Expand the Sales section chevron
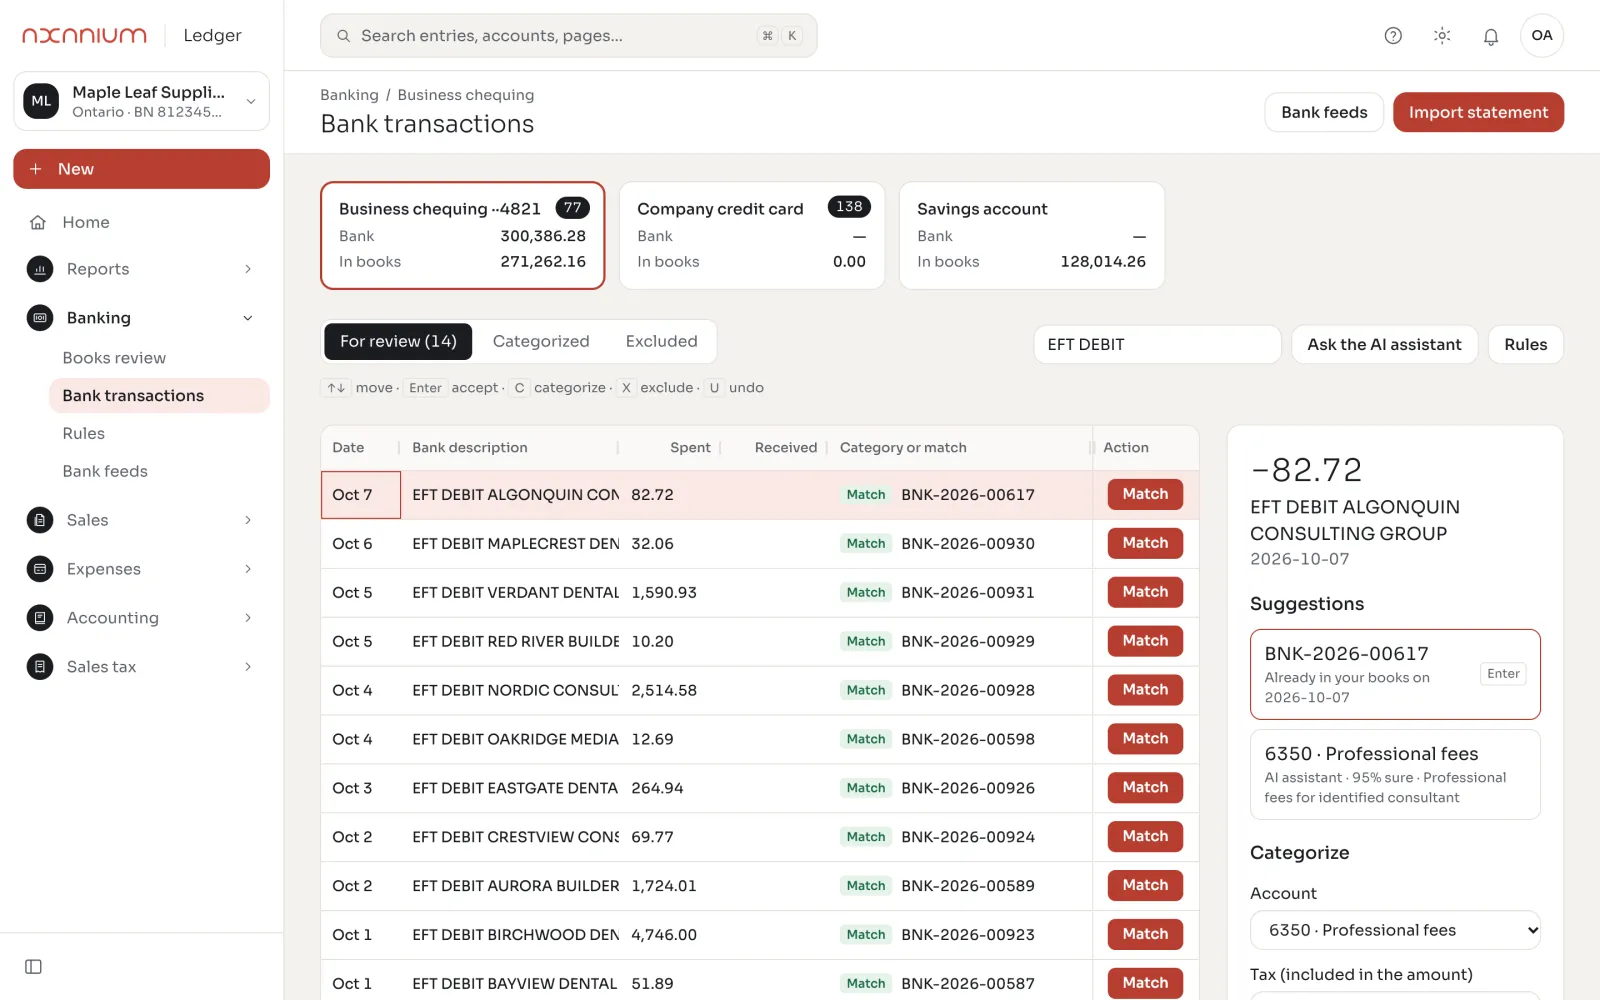This screenshot has width=1600, height=1000. click(248, 520)
